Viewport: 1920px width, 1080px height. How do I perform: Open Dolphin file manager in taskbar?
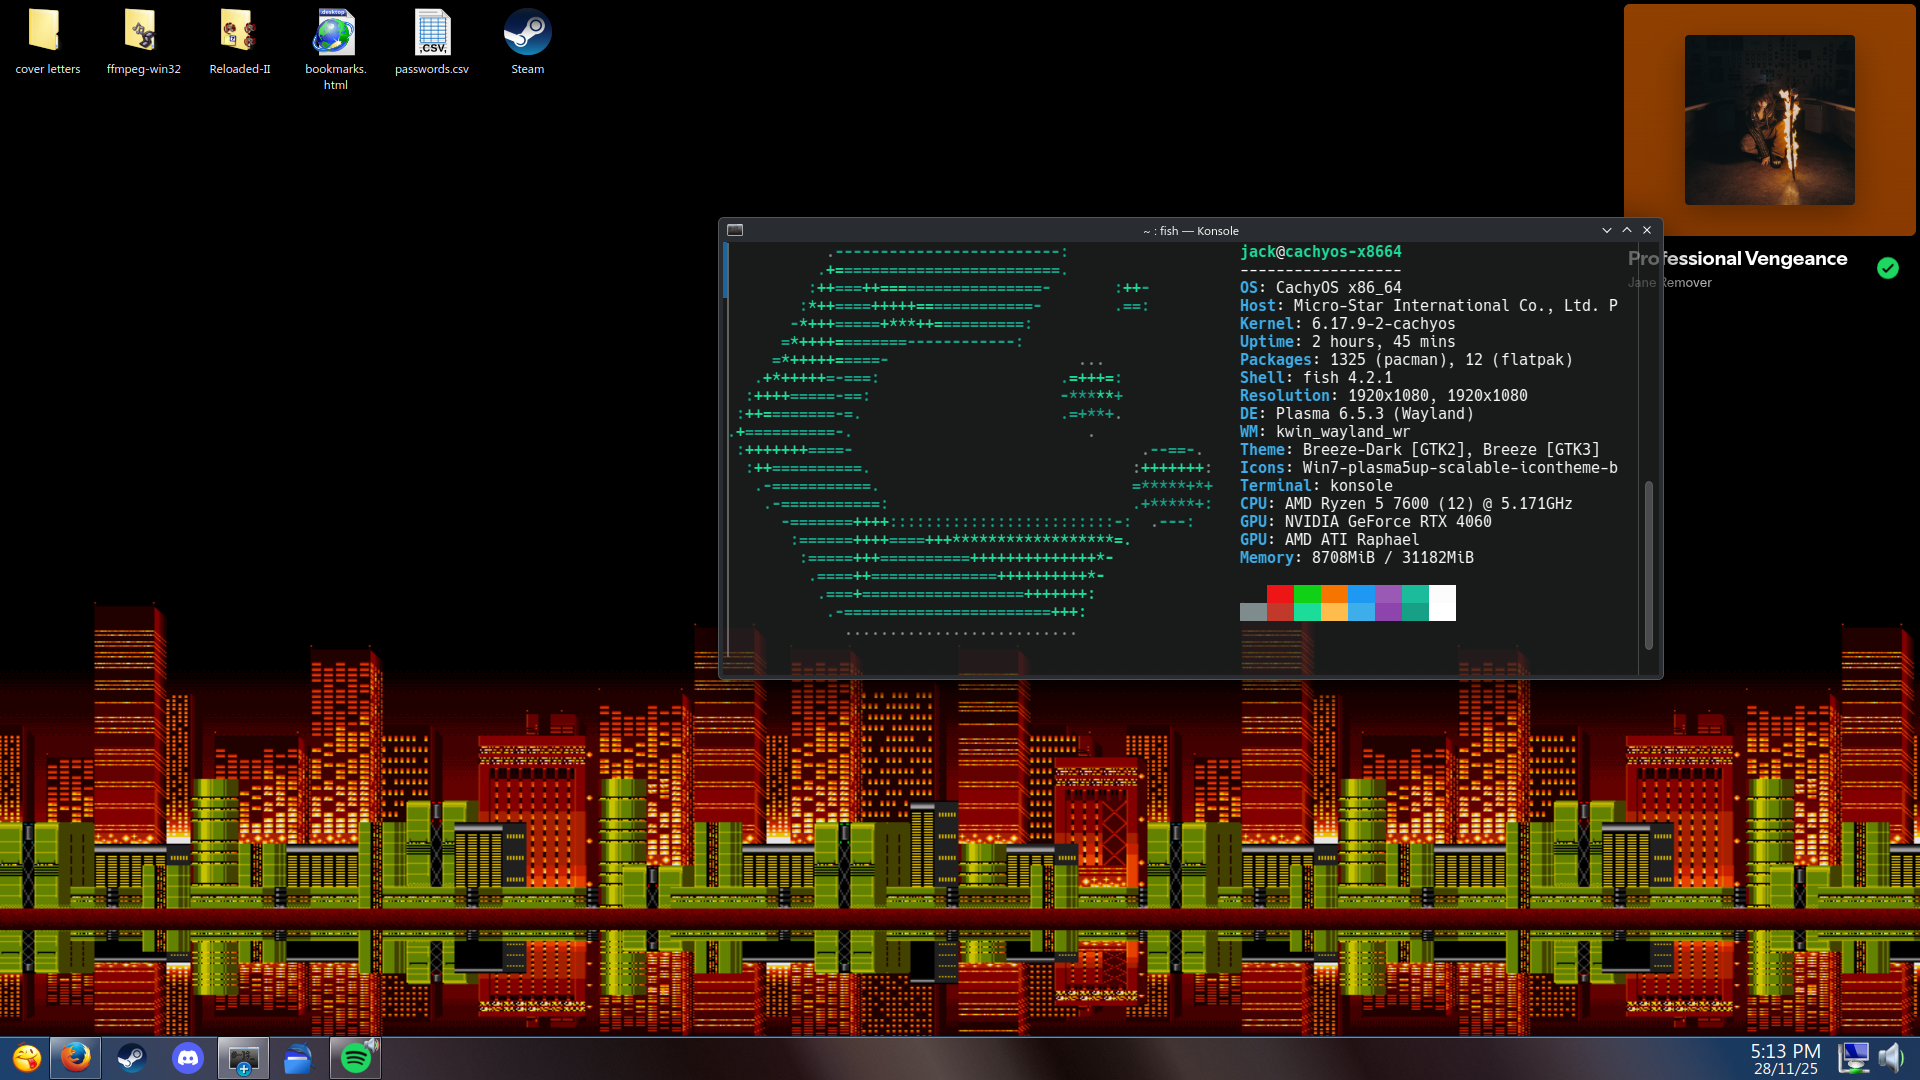pos(298,1058)
